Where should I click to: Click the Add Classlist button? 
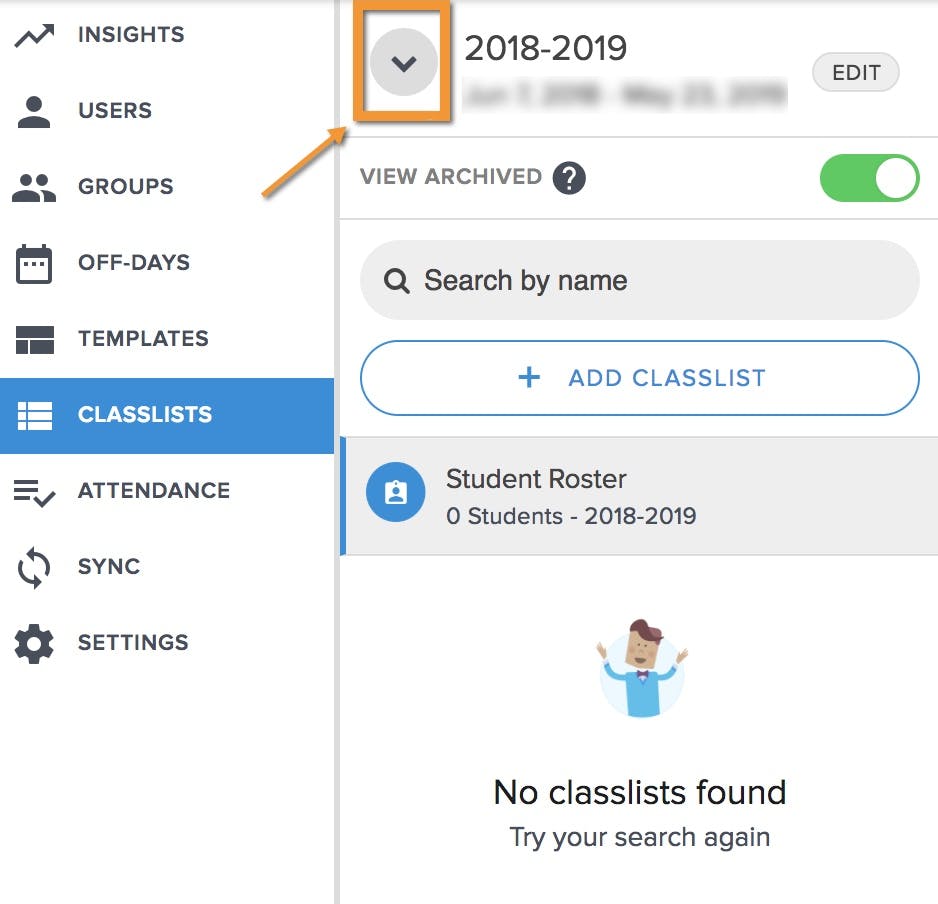[x=639, y=378]
